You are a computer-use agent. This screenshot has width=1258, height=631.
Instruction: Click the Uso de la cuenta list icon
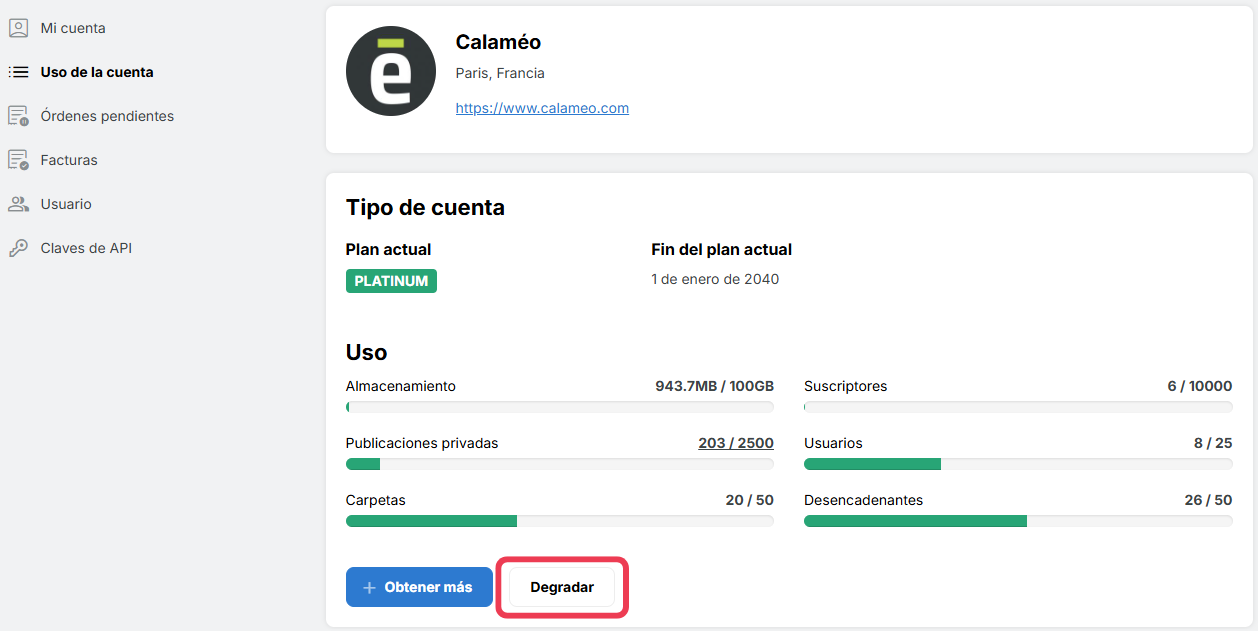18,72
